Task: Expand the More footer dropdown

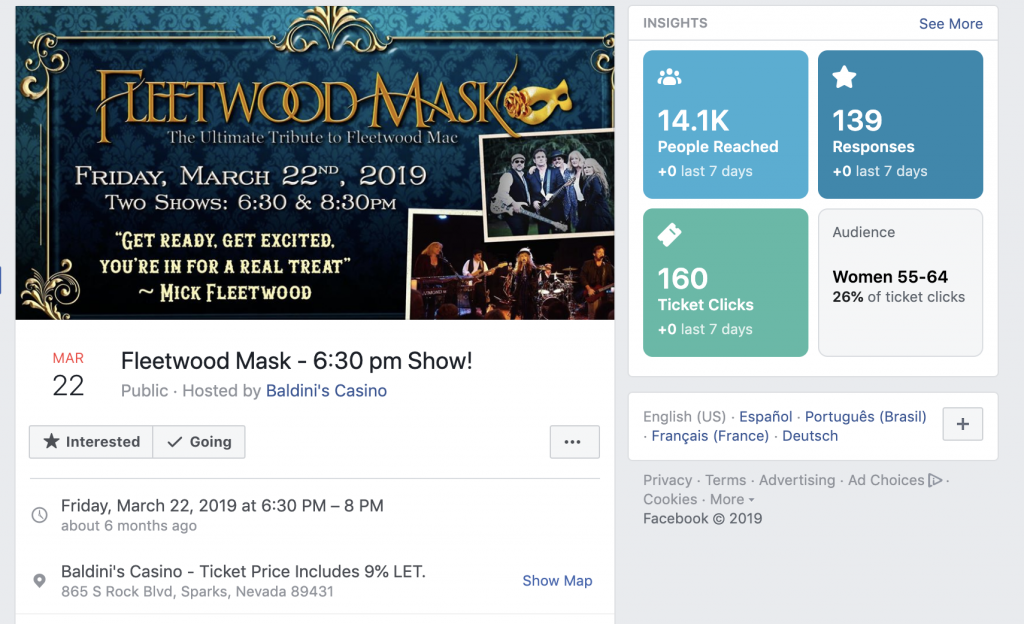Action: (x=732, y=499)
